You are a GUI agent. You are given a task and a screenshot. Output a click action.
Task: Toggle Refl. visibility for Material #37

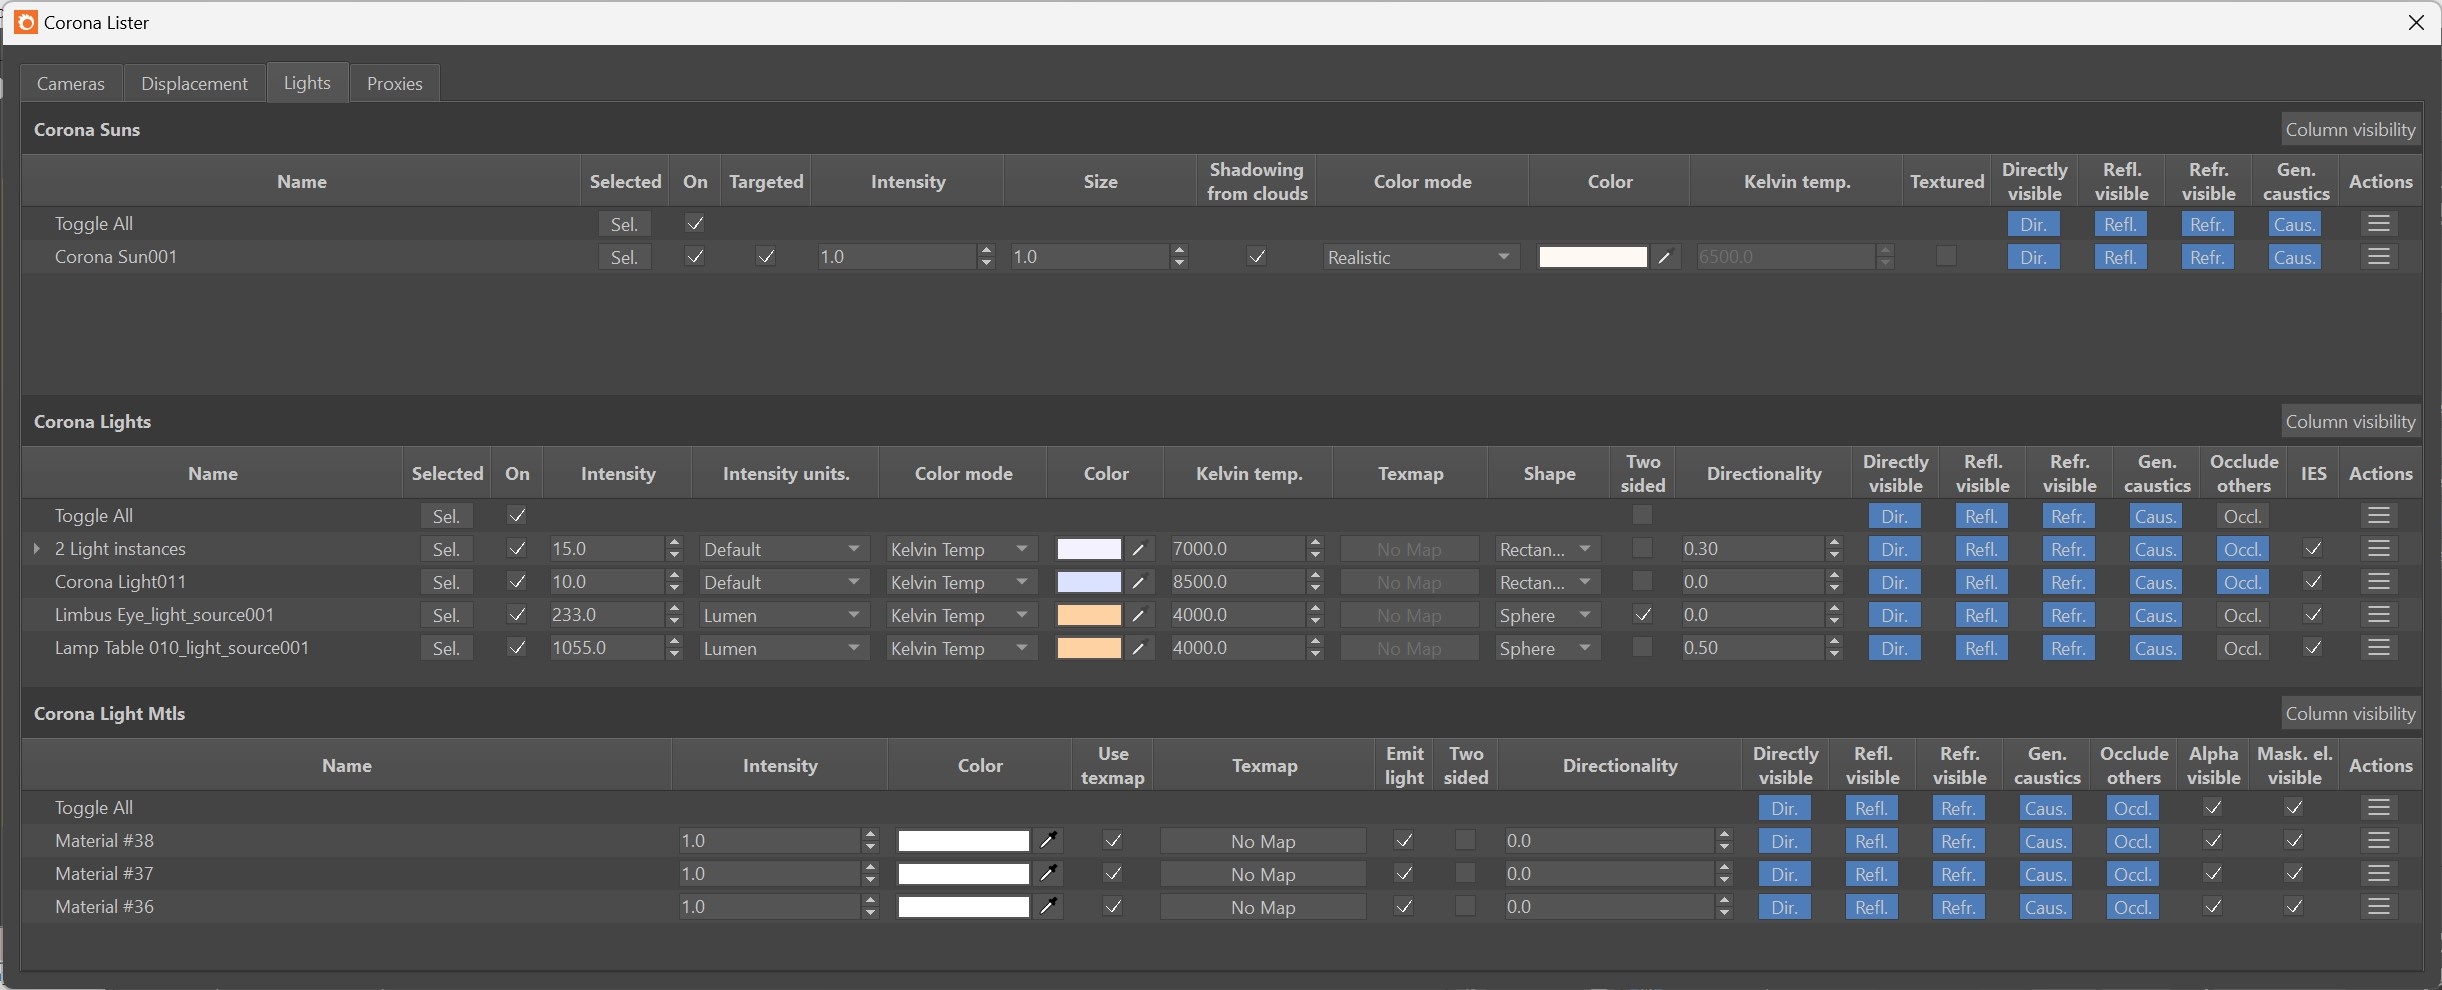1871,874
